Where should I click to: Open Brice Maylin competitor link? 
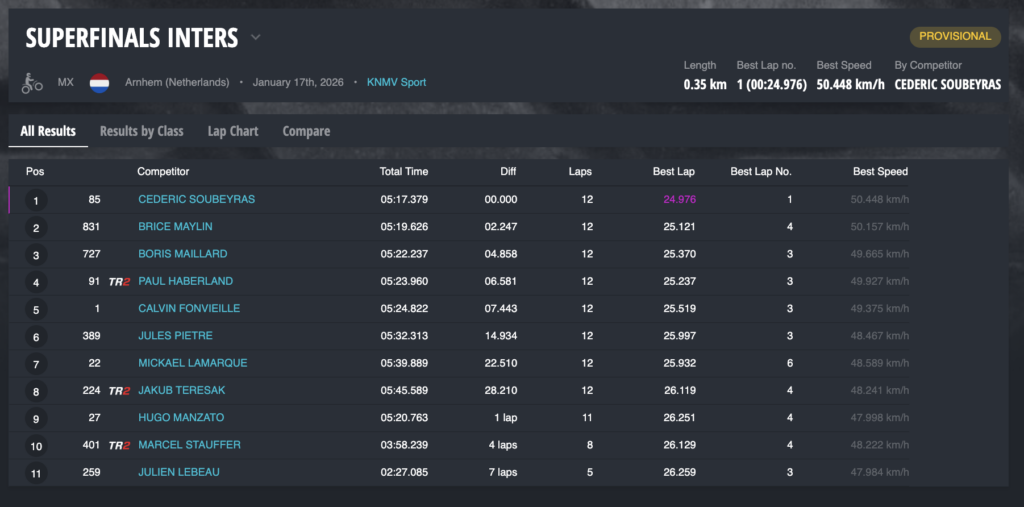[x=175, y=227]
